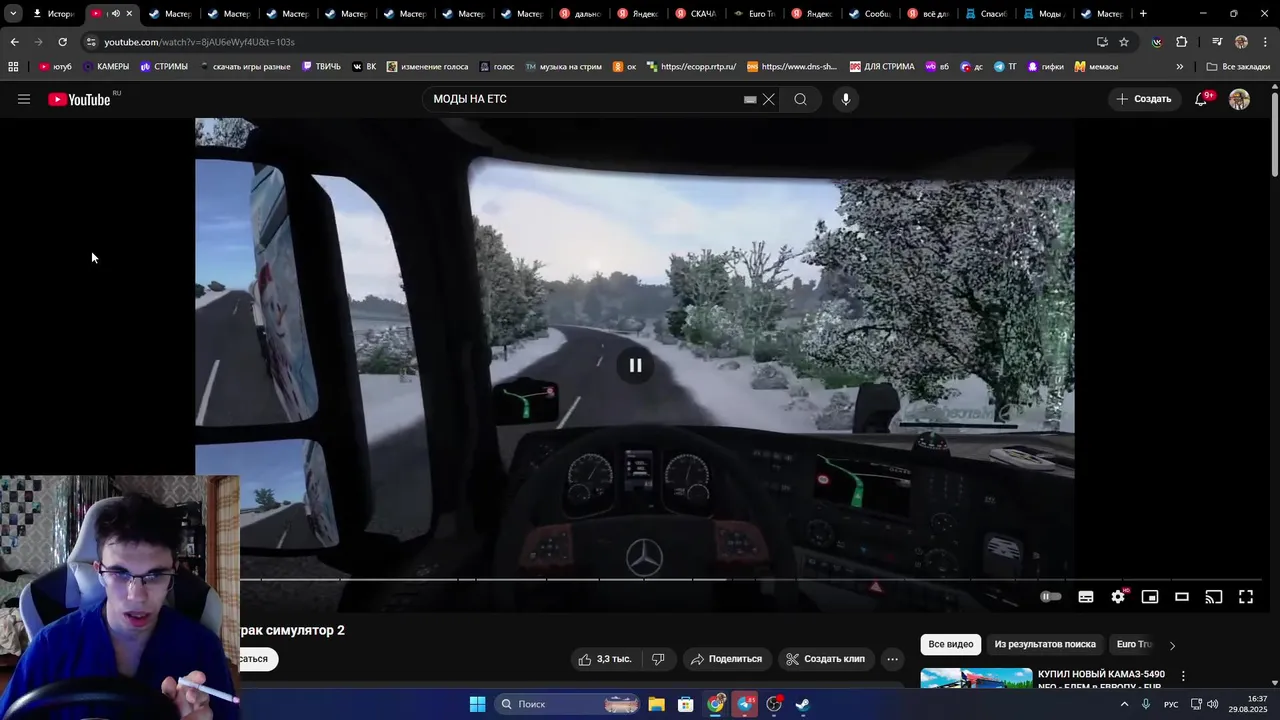Start voice search with the microphone
1280x720 pixels.
click(846, 99)
